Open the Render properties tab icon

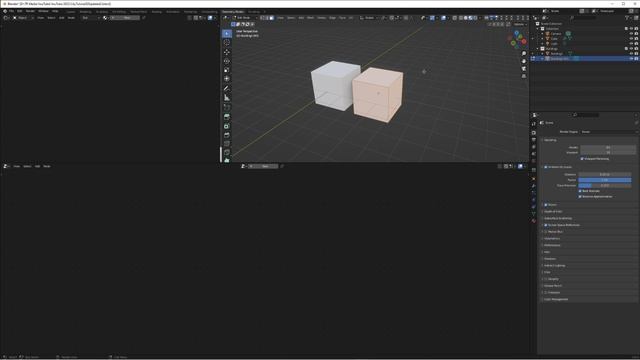(x=533, y=133)
